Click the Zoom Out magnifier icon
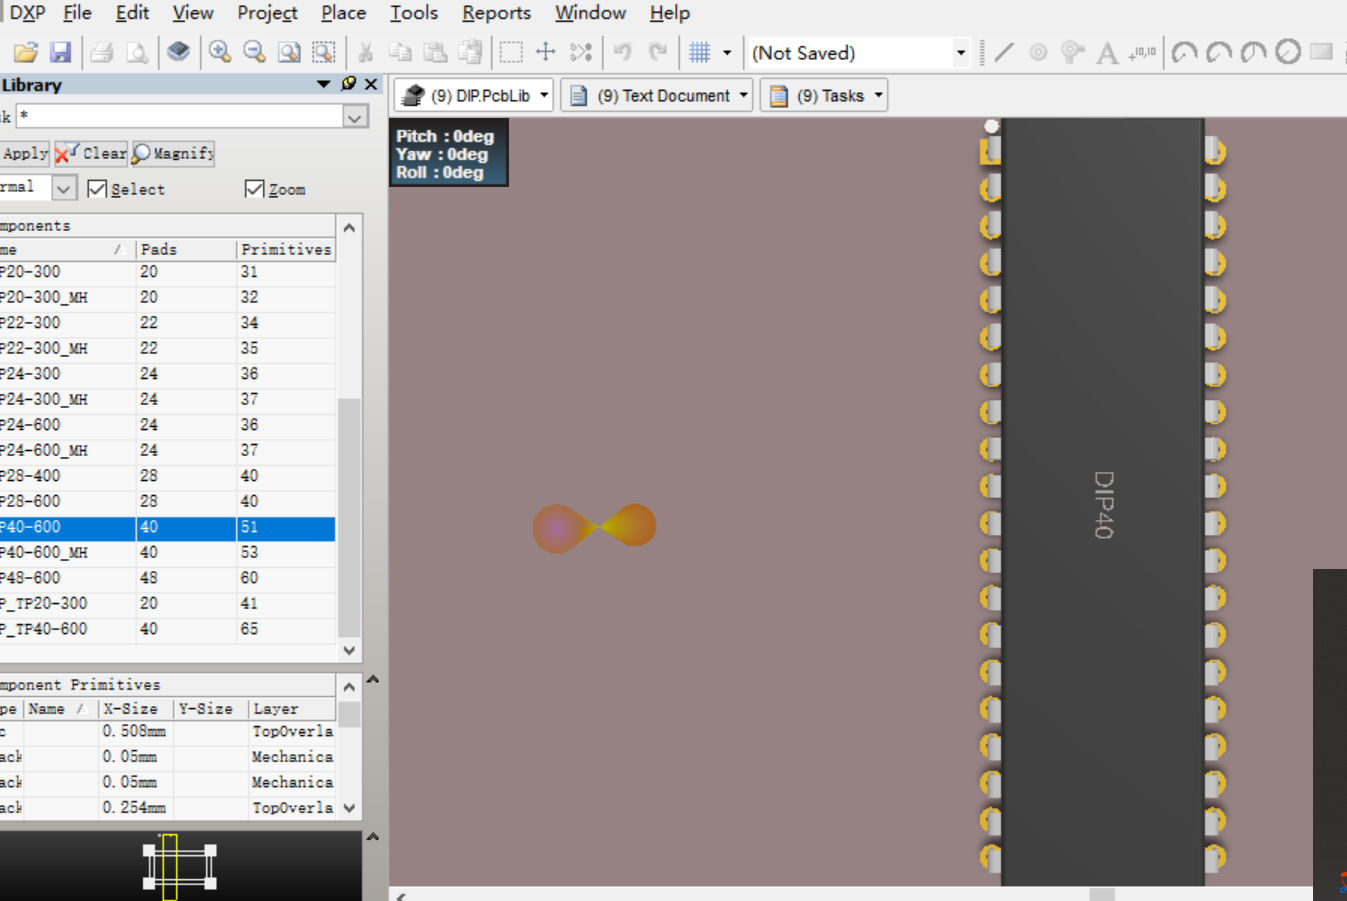Viewport: 1347px width, 901px height. [254, 53]
